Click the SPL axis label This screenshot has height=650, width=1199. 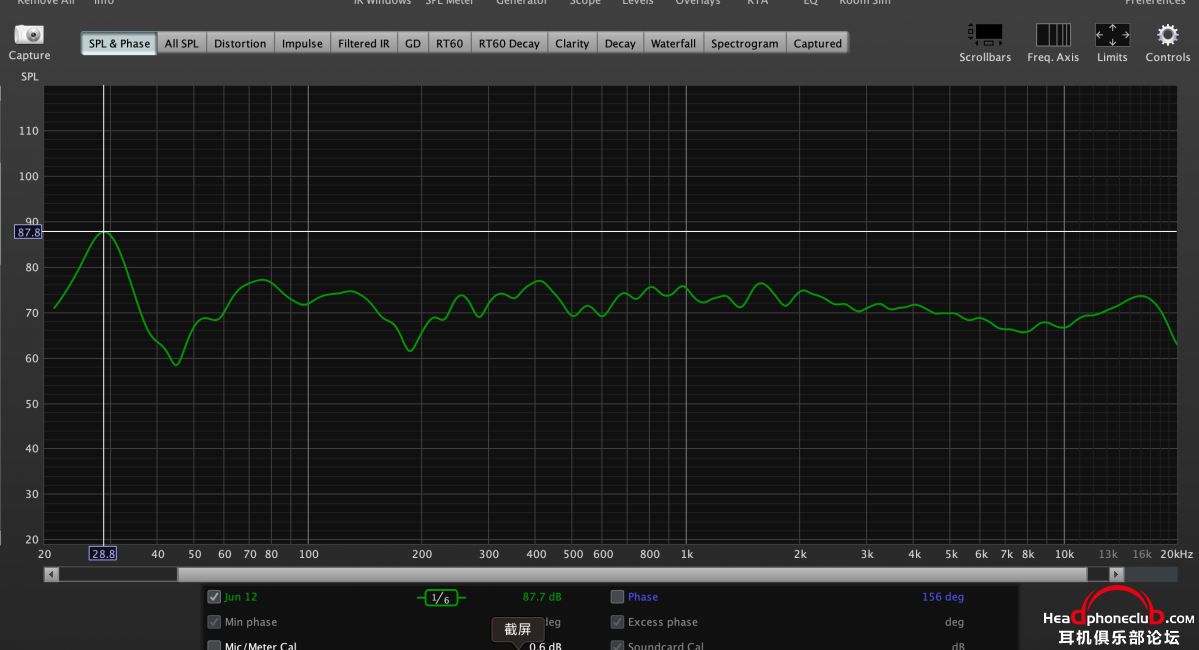pyautogui.click(x=29, y=76)
